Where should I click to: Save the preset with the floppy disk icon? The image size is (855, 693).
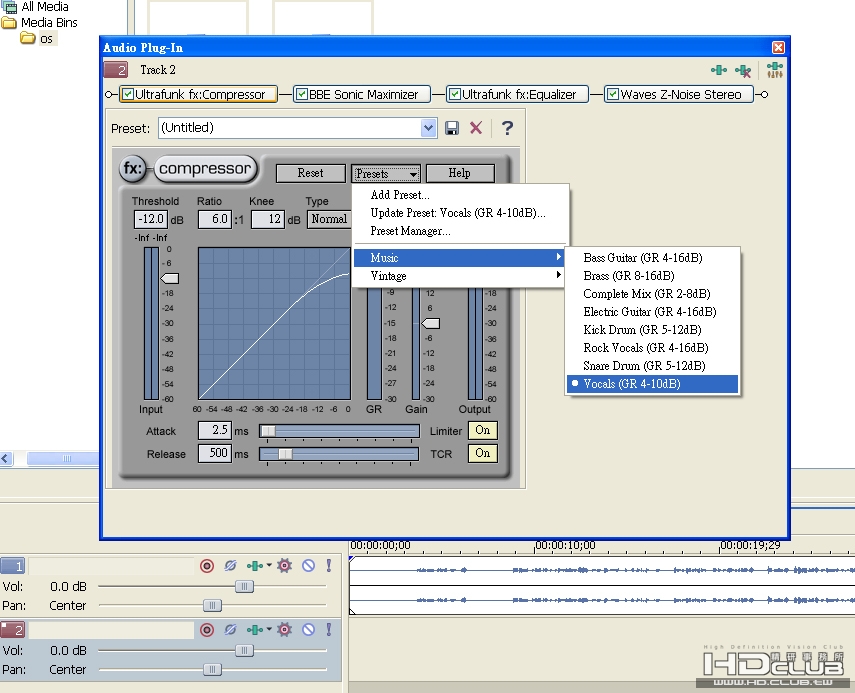pos(451,128)
